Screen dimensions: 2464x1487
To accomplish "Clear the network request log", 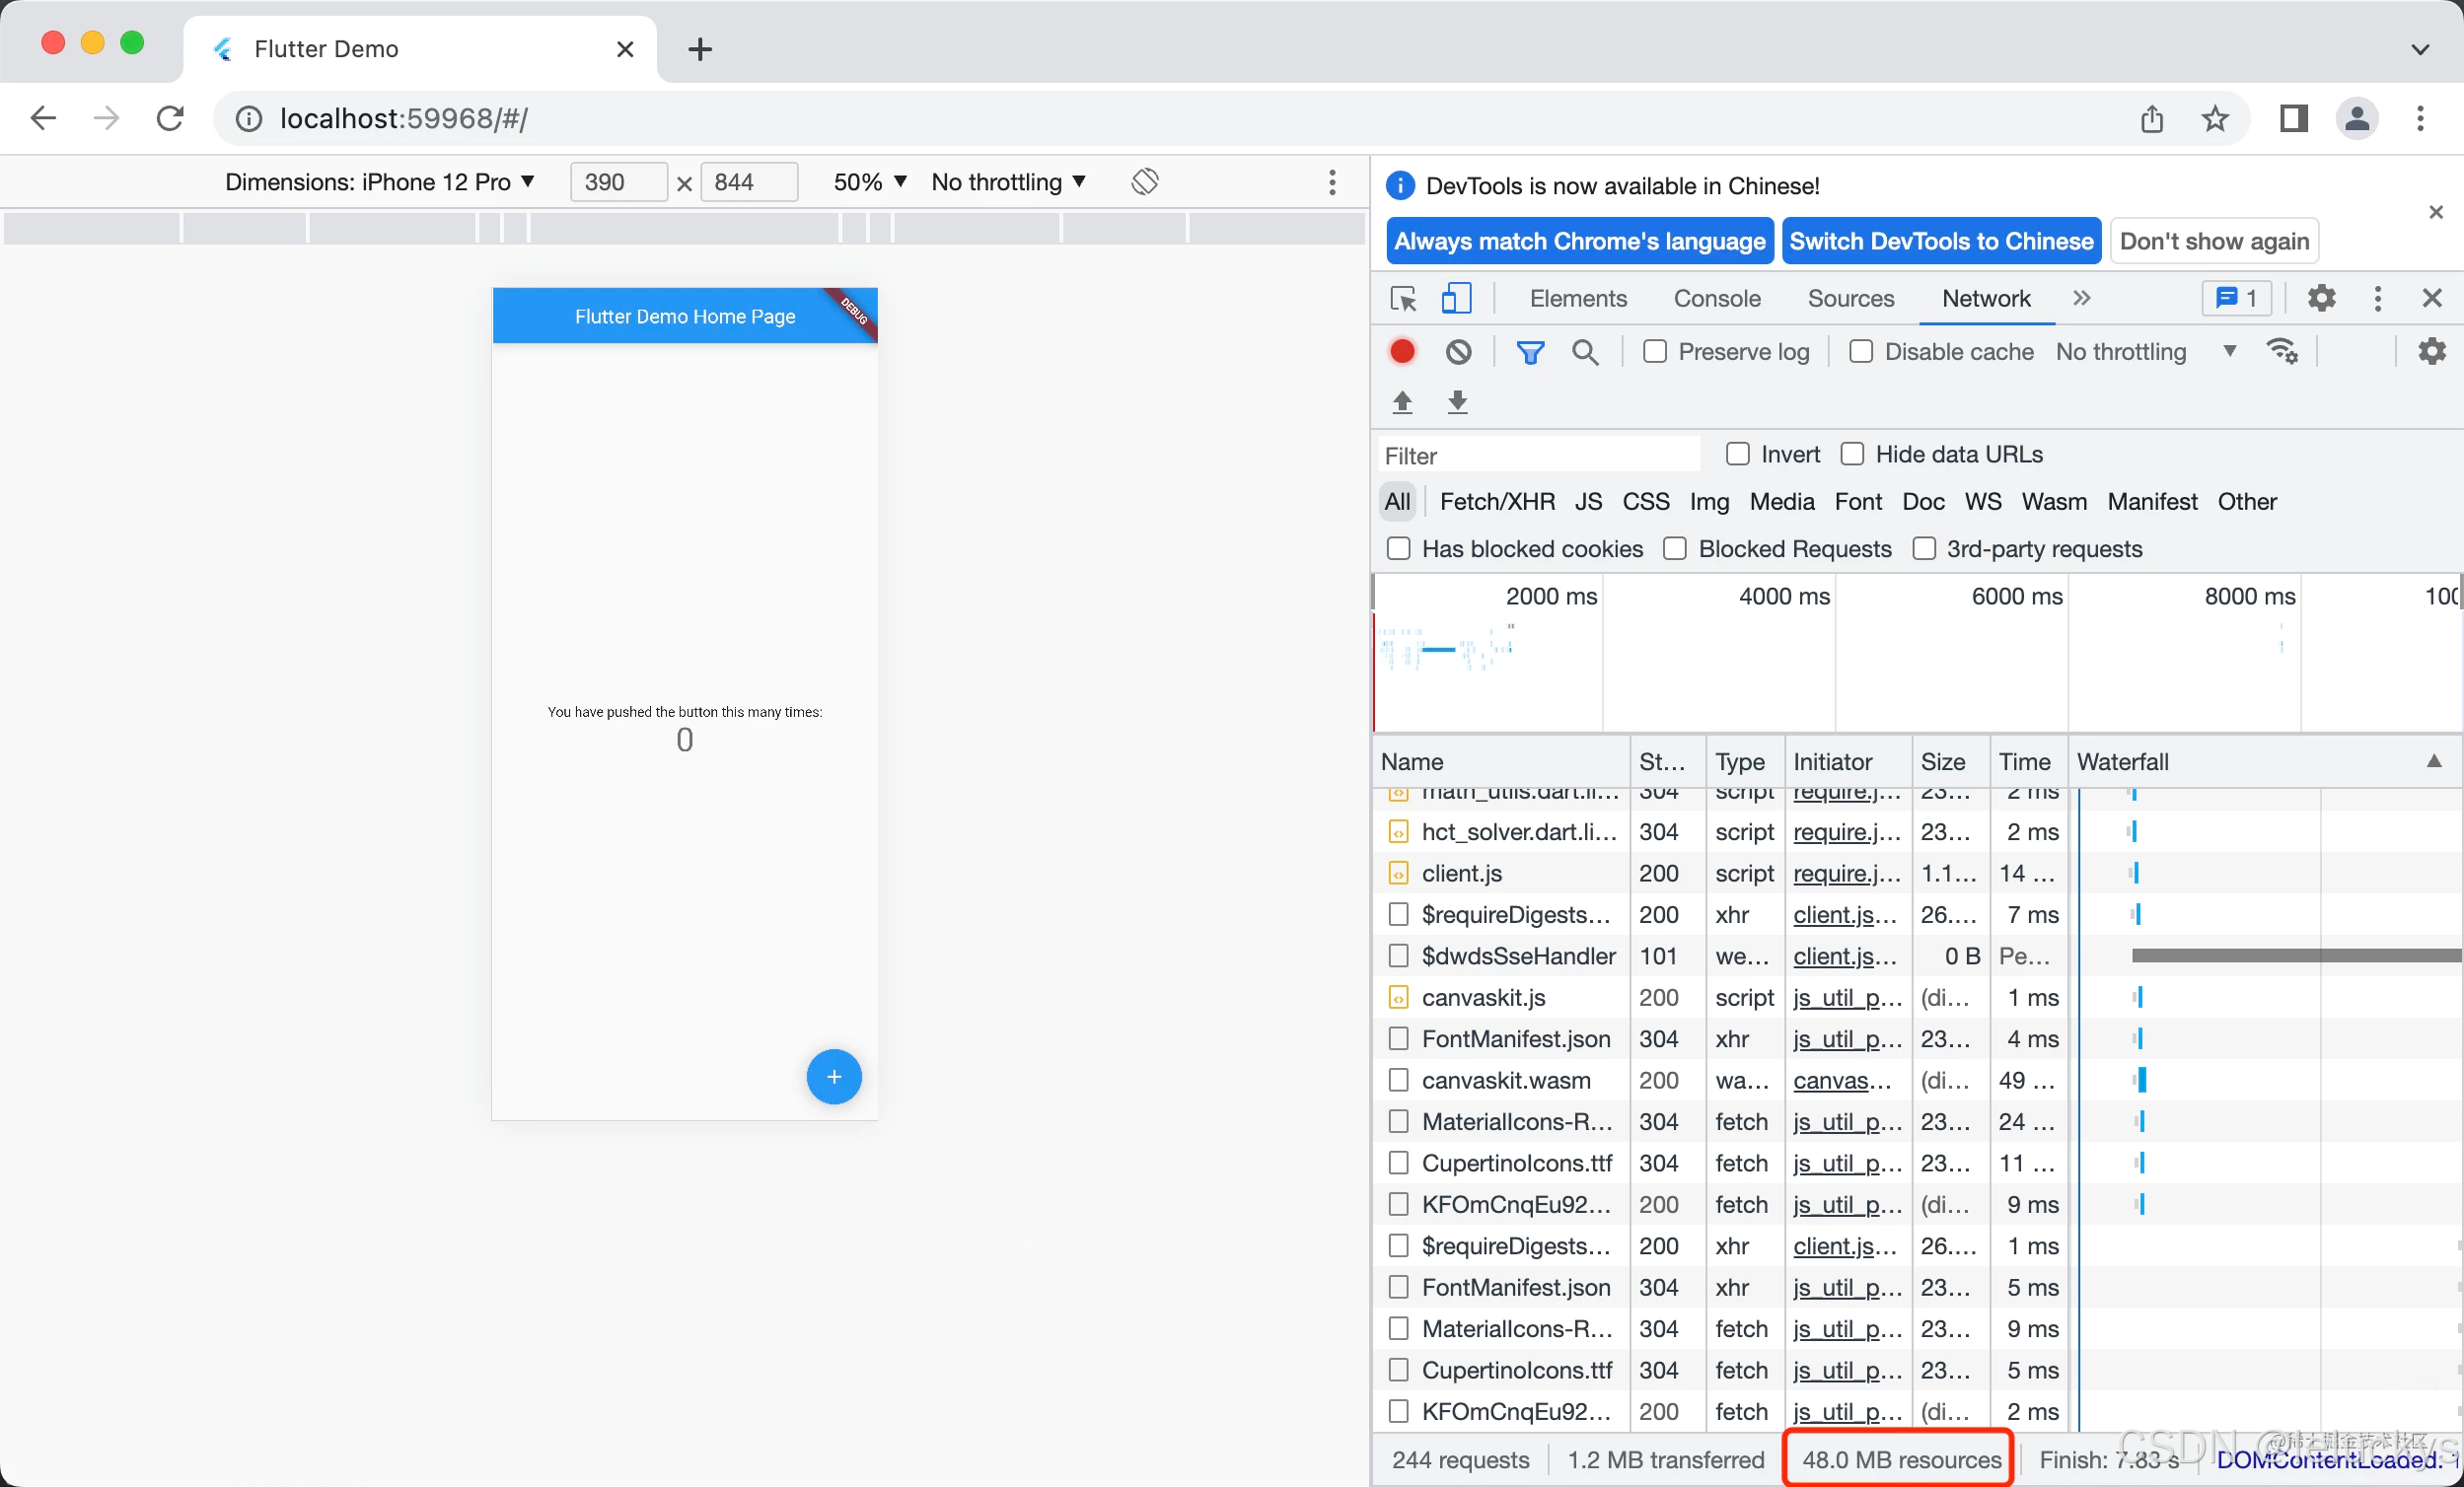I will click(1458, 351).
